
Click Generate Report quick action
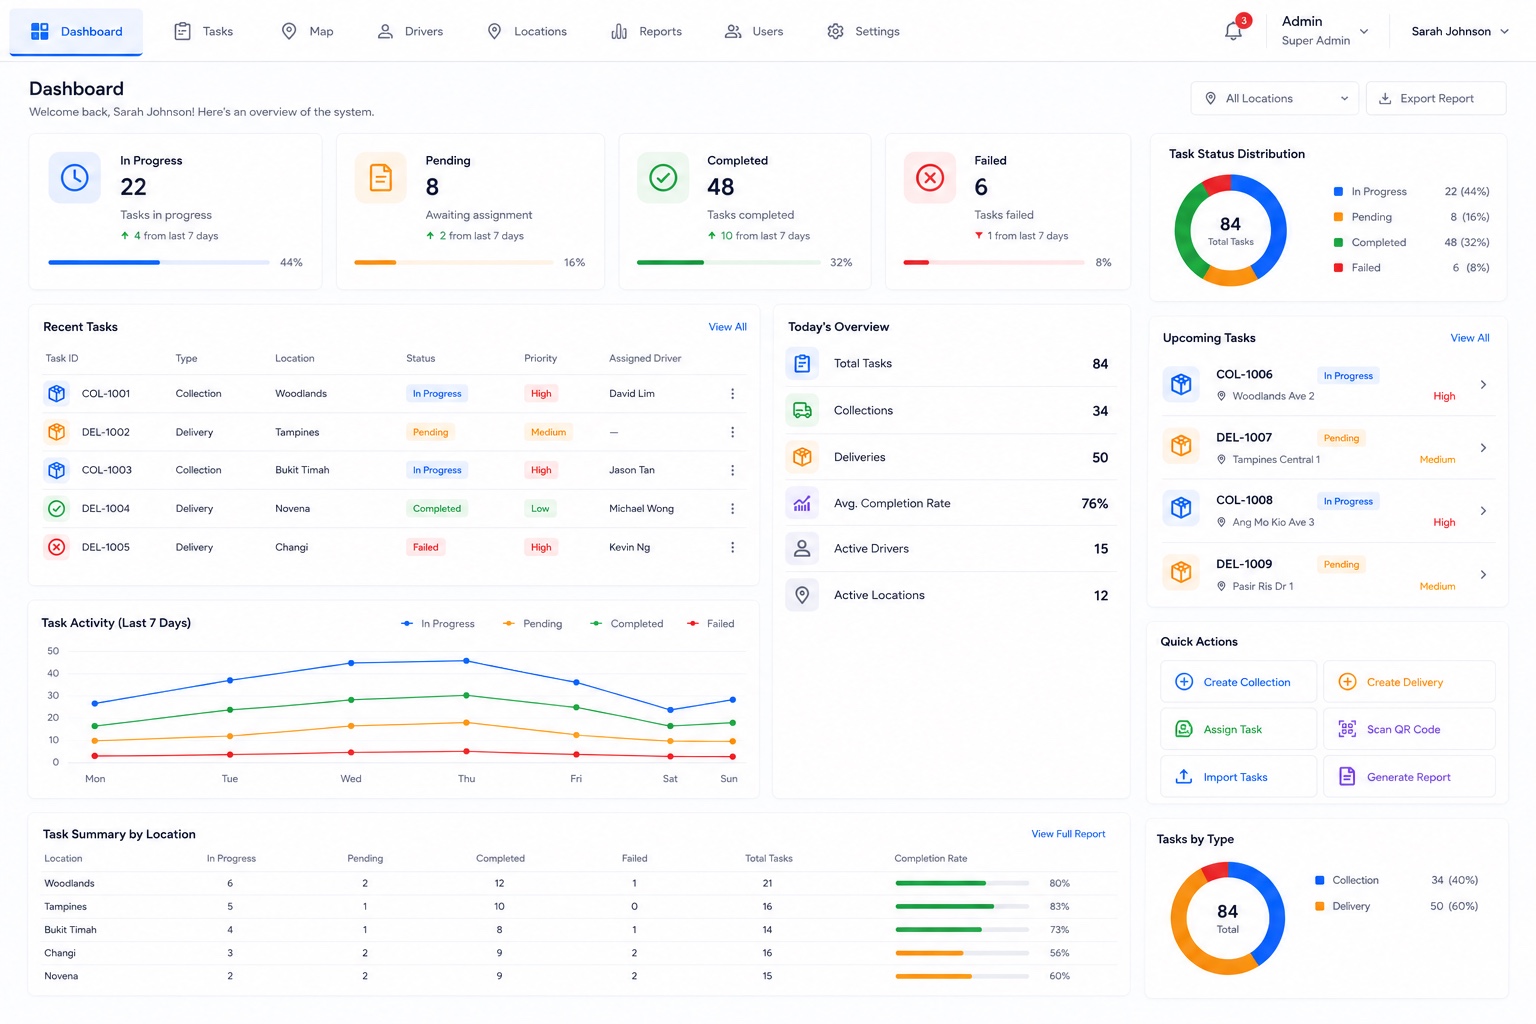point(1409,777)
